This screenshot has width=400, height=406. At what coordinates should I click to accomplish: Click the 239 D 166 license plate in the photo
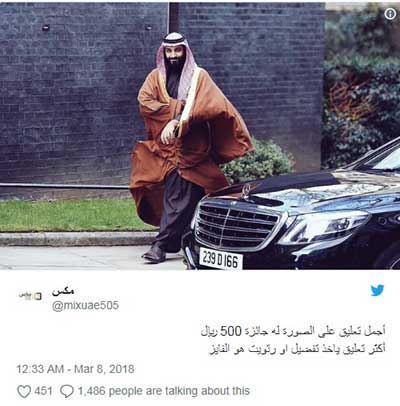[x=221, y=259]
